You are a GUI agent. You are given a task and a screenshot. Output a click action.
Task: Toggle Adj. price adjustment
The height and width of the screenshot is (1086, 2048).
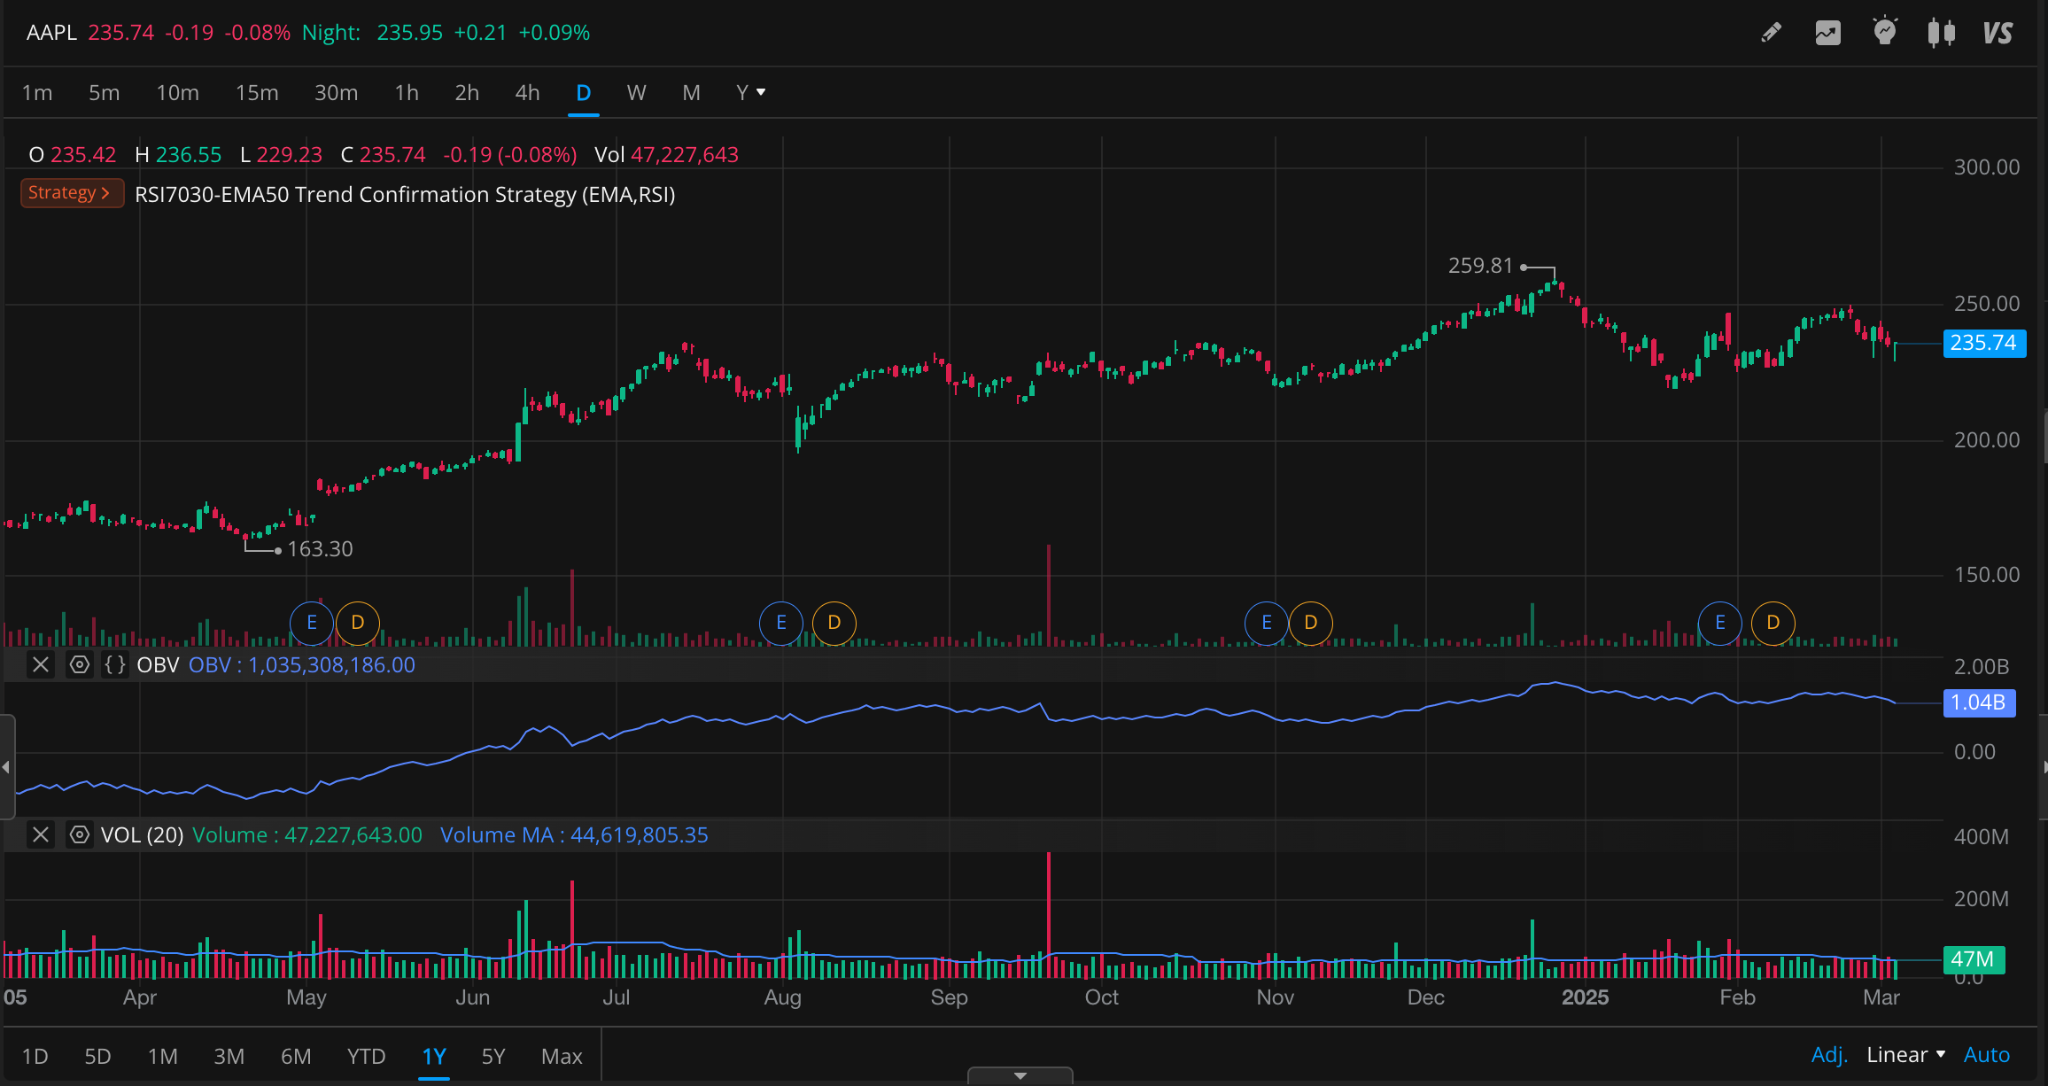pyautogui.click(x=1829, y=1055)
